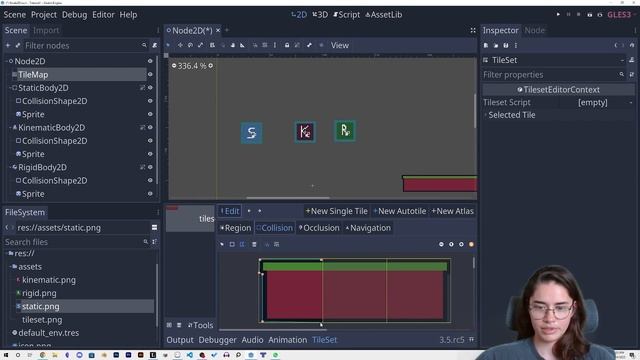Select the Rotate mode tool in canvas toolbar
Screen dimensions: 640x360
pos(190,45)
